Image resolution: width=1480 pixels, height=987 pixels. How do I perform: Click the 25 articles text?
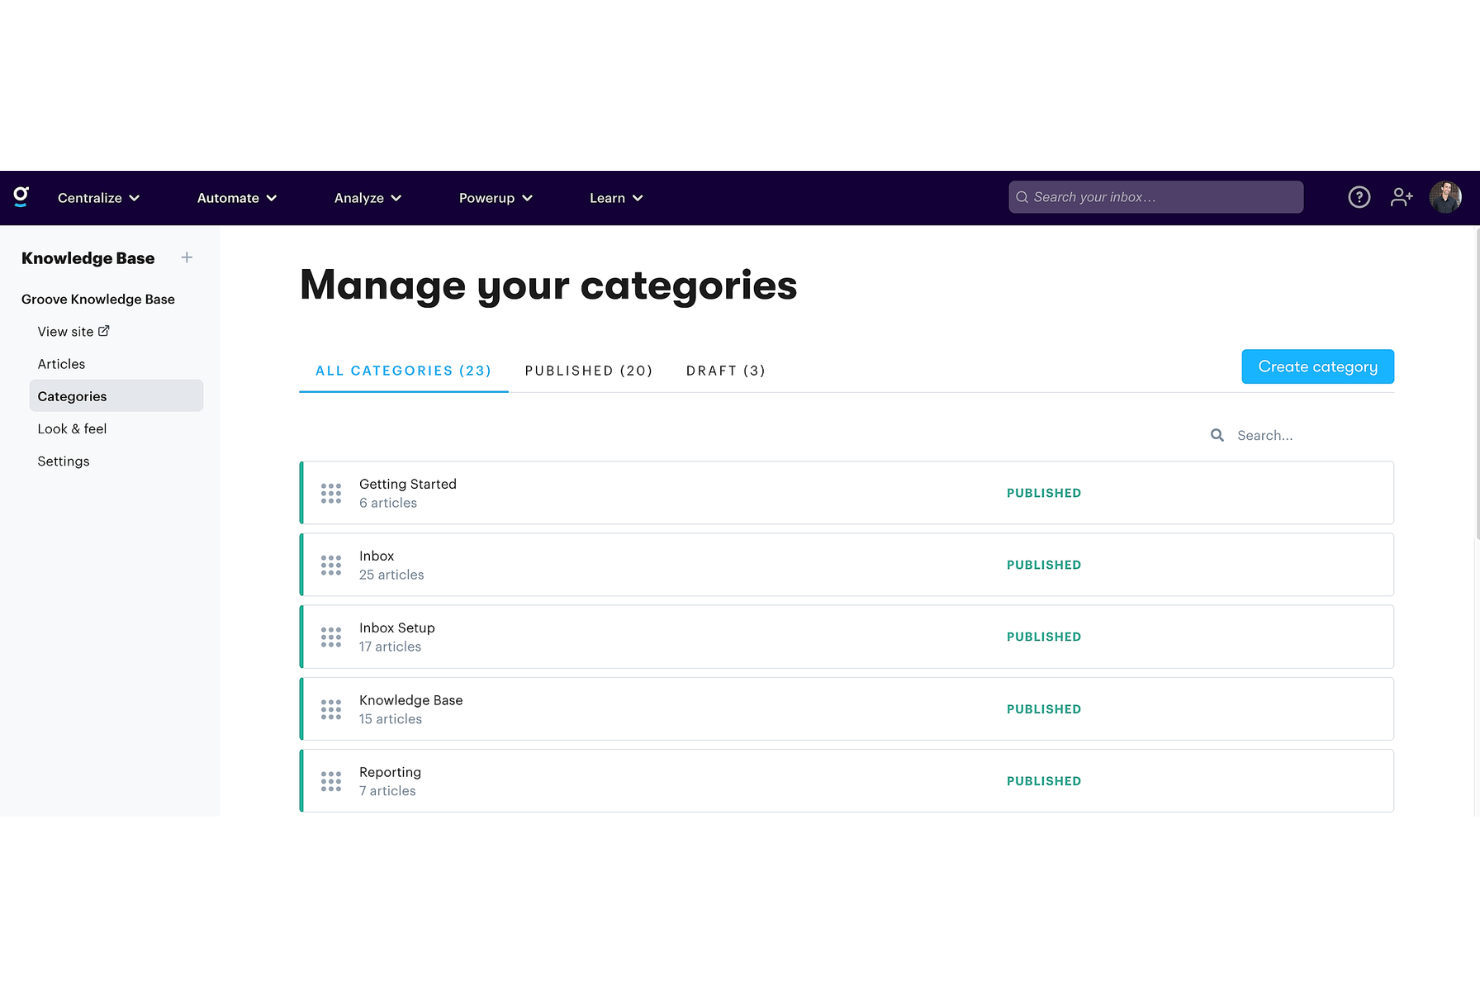[x=391, y=575]
